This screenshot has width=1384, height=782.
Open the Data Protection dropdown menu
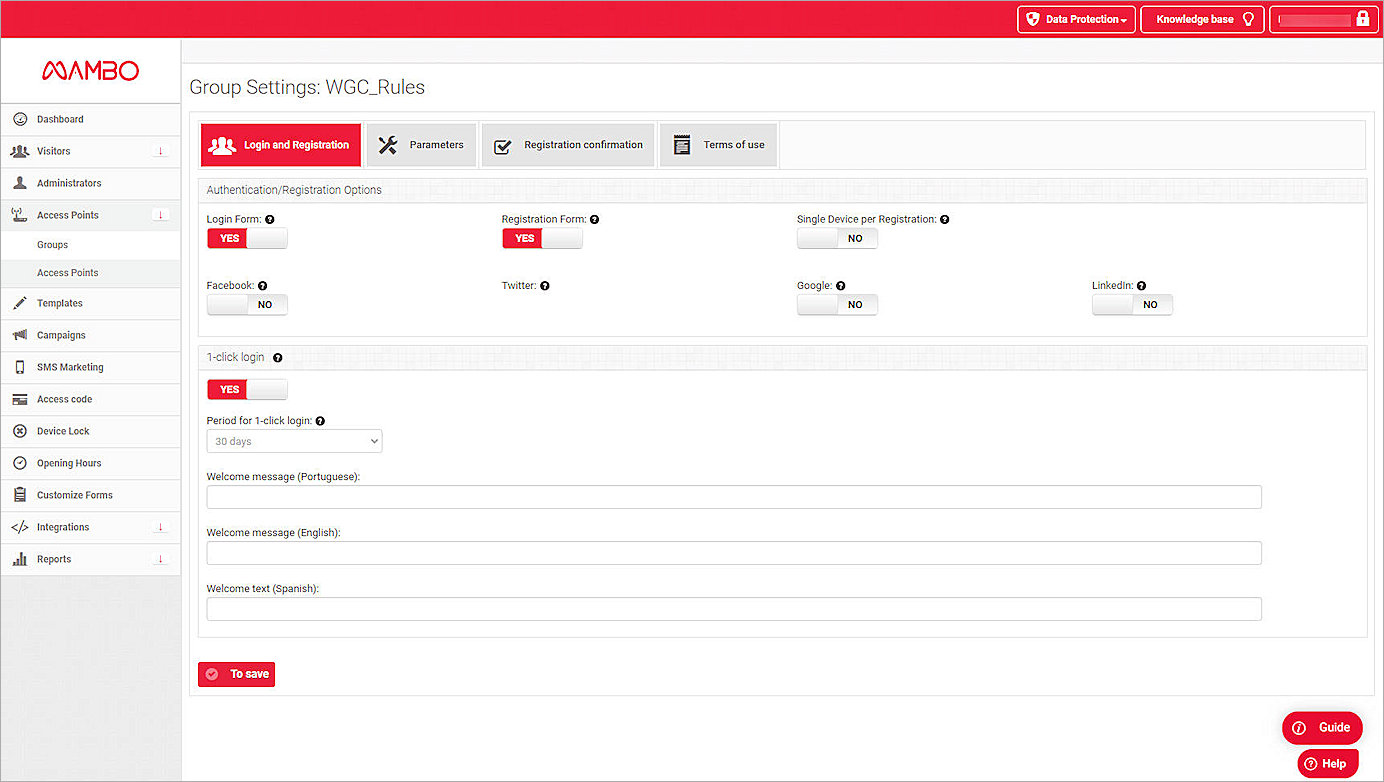pyautogui.click(x=1076, y=19)
